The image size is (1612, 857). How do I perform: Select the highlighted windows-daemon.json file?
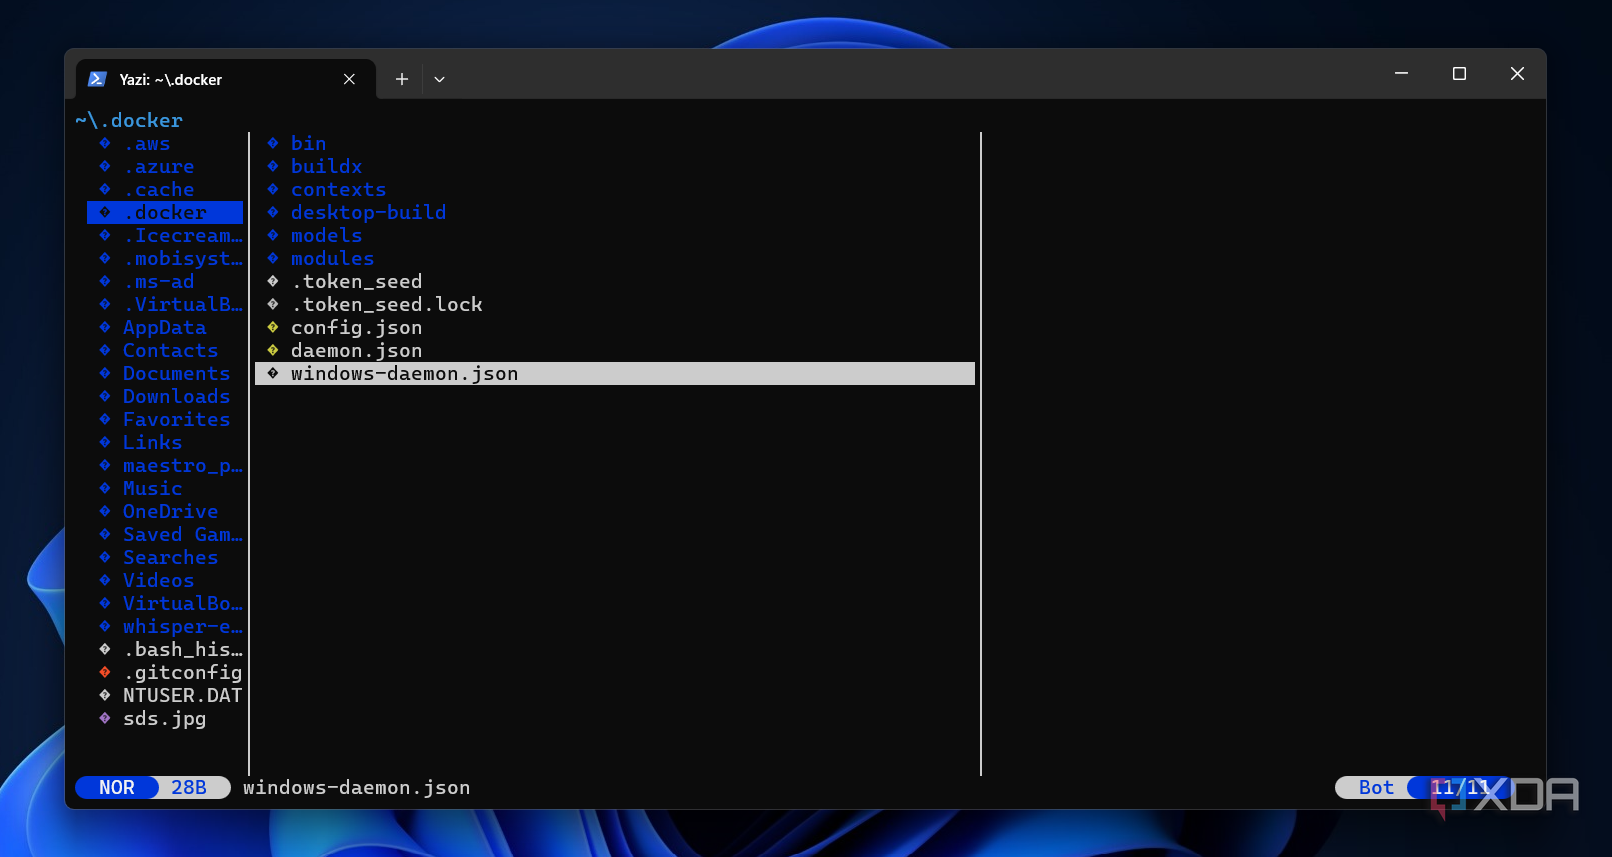coord(615,374)
